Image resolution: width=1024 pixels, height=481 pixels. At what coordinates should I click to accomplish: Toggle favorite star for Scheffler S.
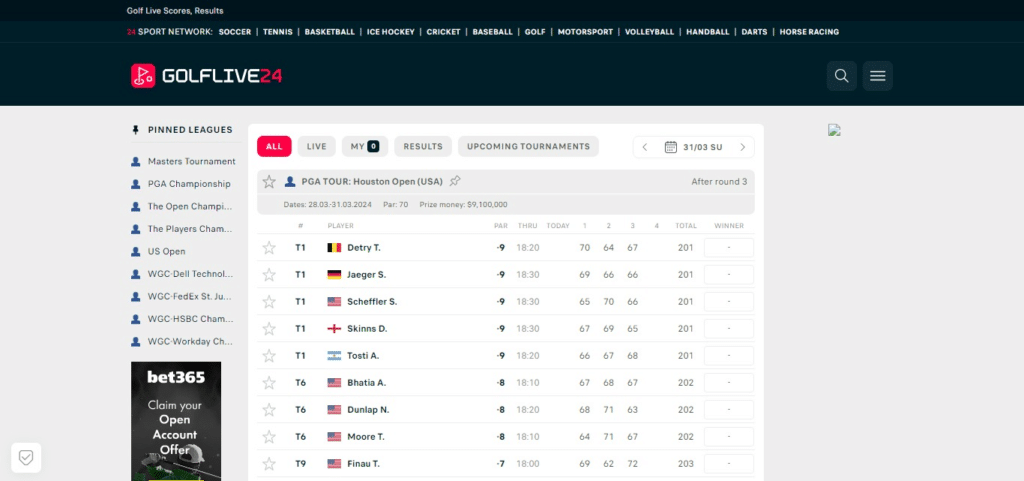click(268, 302)
